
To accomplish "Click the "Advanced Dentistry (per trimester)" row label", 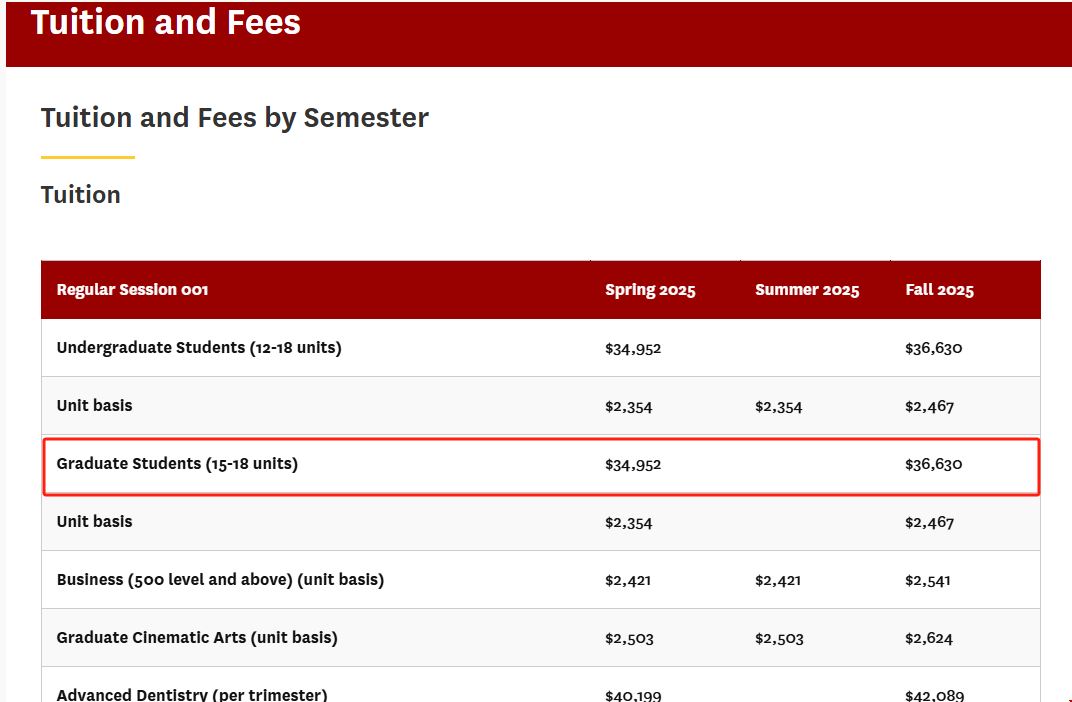I will pyautogui.click(x=192, y=694).
